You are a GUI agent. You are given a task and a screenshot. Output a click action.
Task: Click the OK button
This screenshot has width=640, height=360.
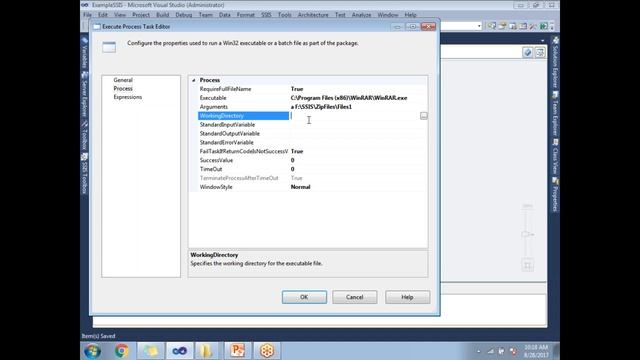click(x=304, y=297)
